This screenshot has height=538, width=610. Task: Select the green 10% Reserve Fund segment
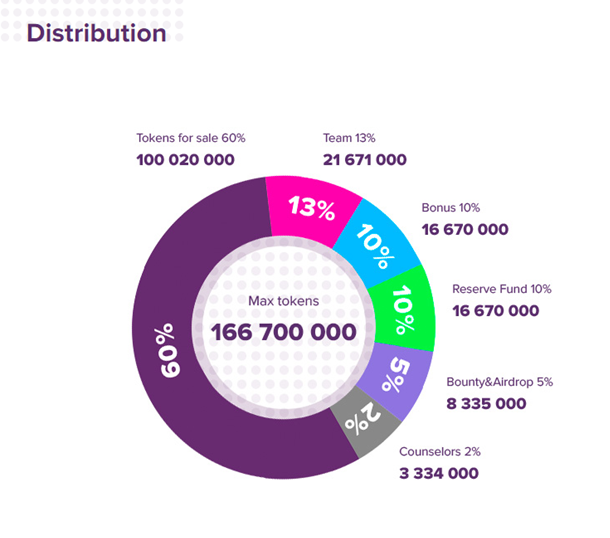[403, 309]
